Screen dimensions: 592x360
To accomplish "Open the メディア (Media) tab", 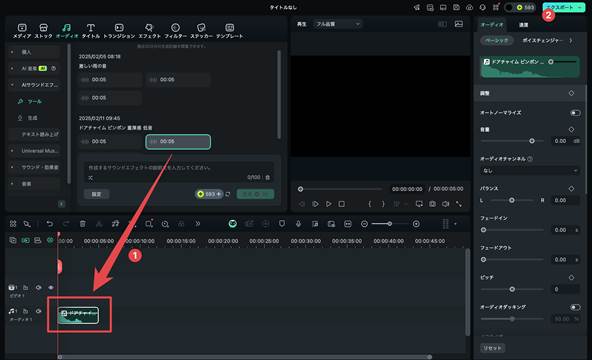I will pyautogui.click(x=22, y=31).
